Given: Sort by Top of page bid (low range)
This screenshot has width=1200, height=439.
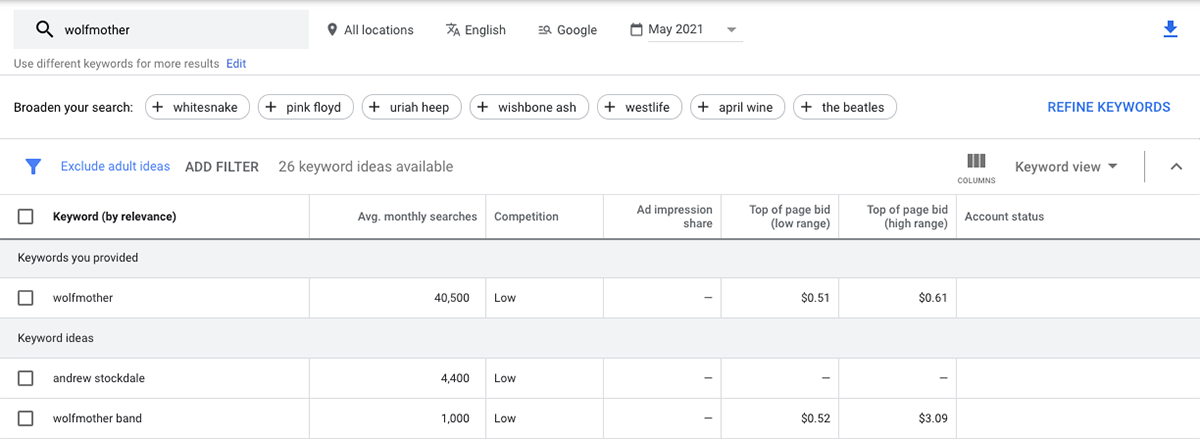Looking at the screenshot, I should click(790, 217).
